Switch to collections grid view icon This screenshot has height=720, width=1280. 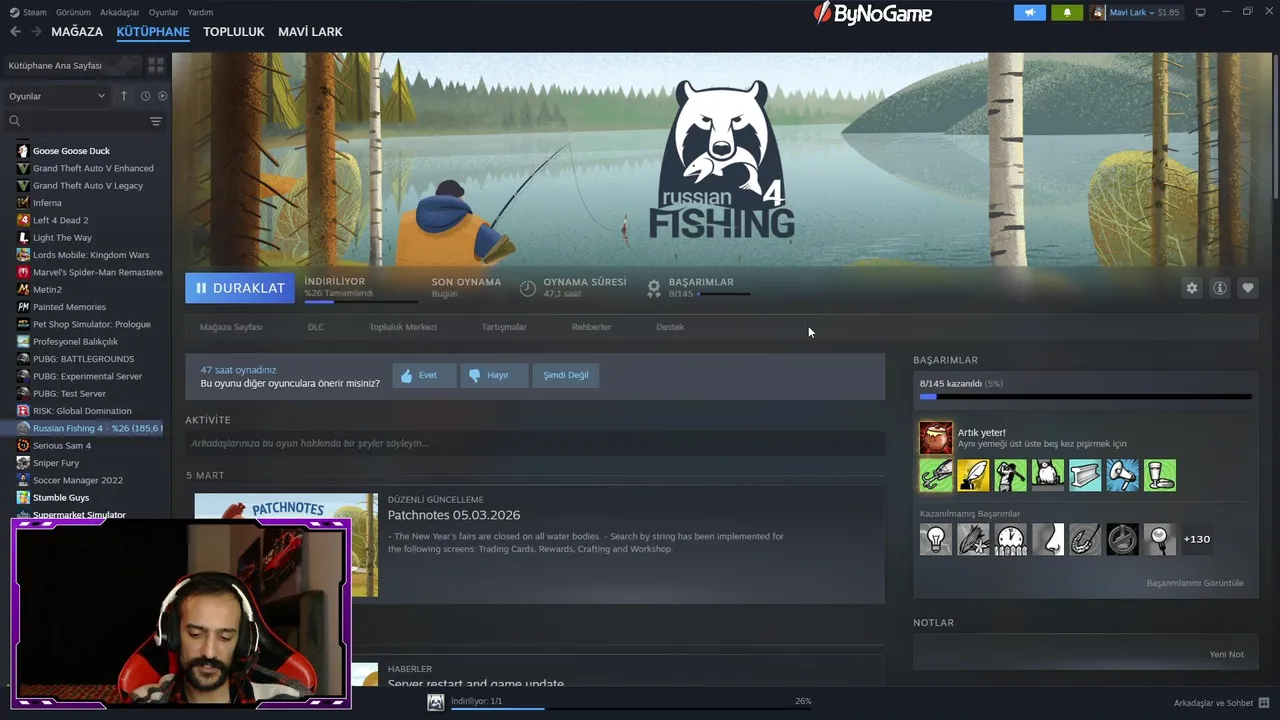point(156,65)
